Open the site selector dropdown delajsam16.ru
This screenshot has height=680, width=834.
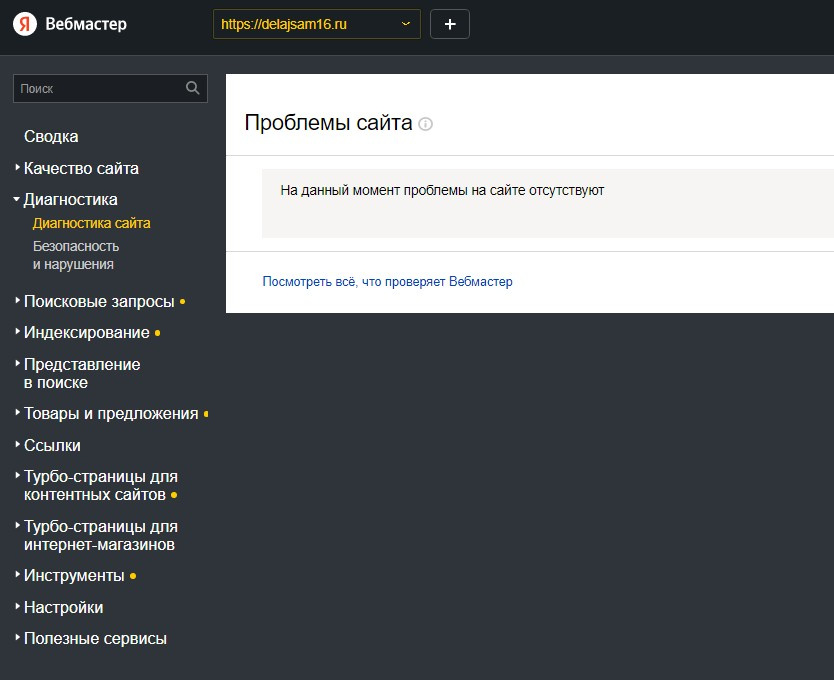[x=316, y=24]
